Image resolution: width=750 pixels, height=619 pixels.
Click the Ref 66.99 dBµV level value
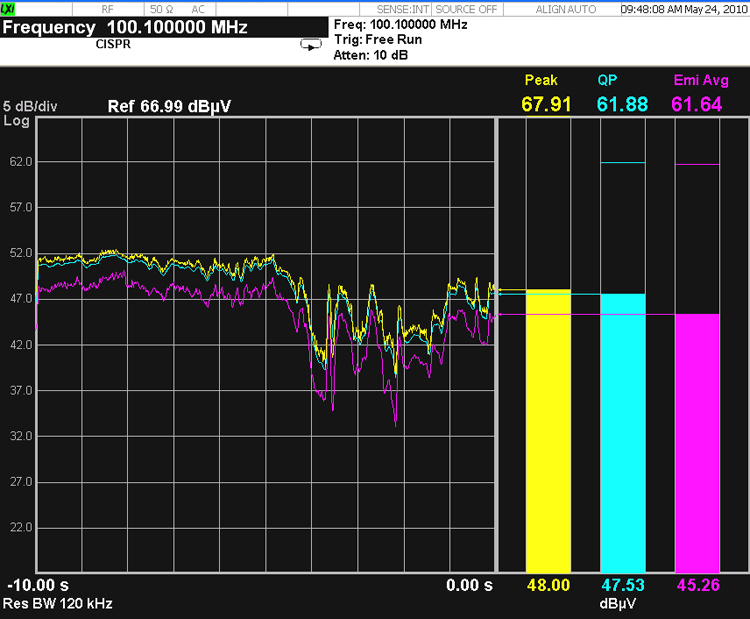[169, 105]
